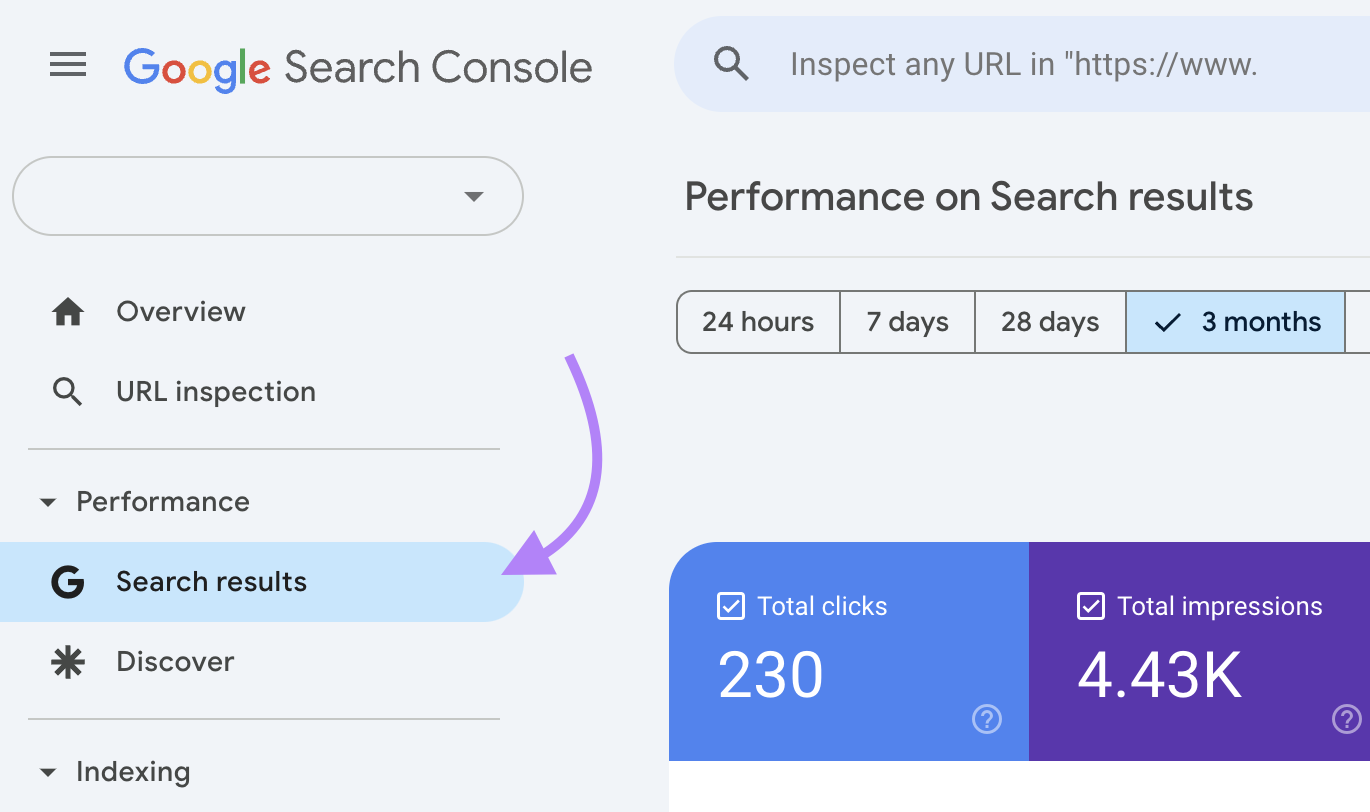Choose the 28 days filter
This screenshot has width=1370, height=812.
tap(1050, 322)
